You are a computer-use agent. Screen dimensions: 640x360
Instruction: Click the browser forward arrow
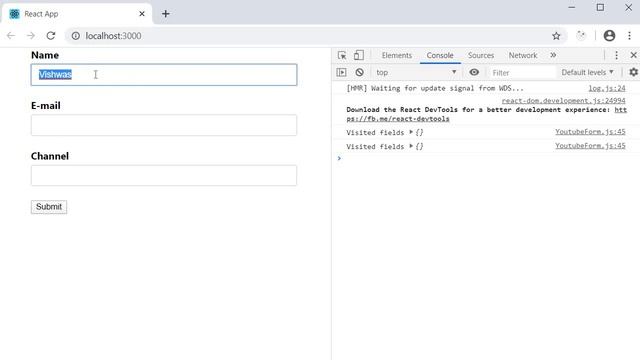(x=31, y=36)
